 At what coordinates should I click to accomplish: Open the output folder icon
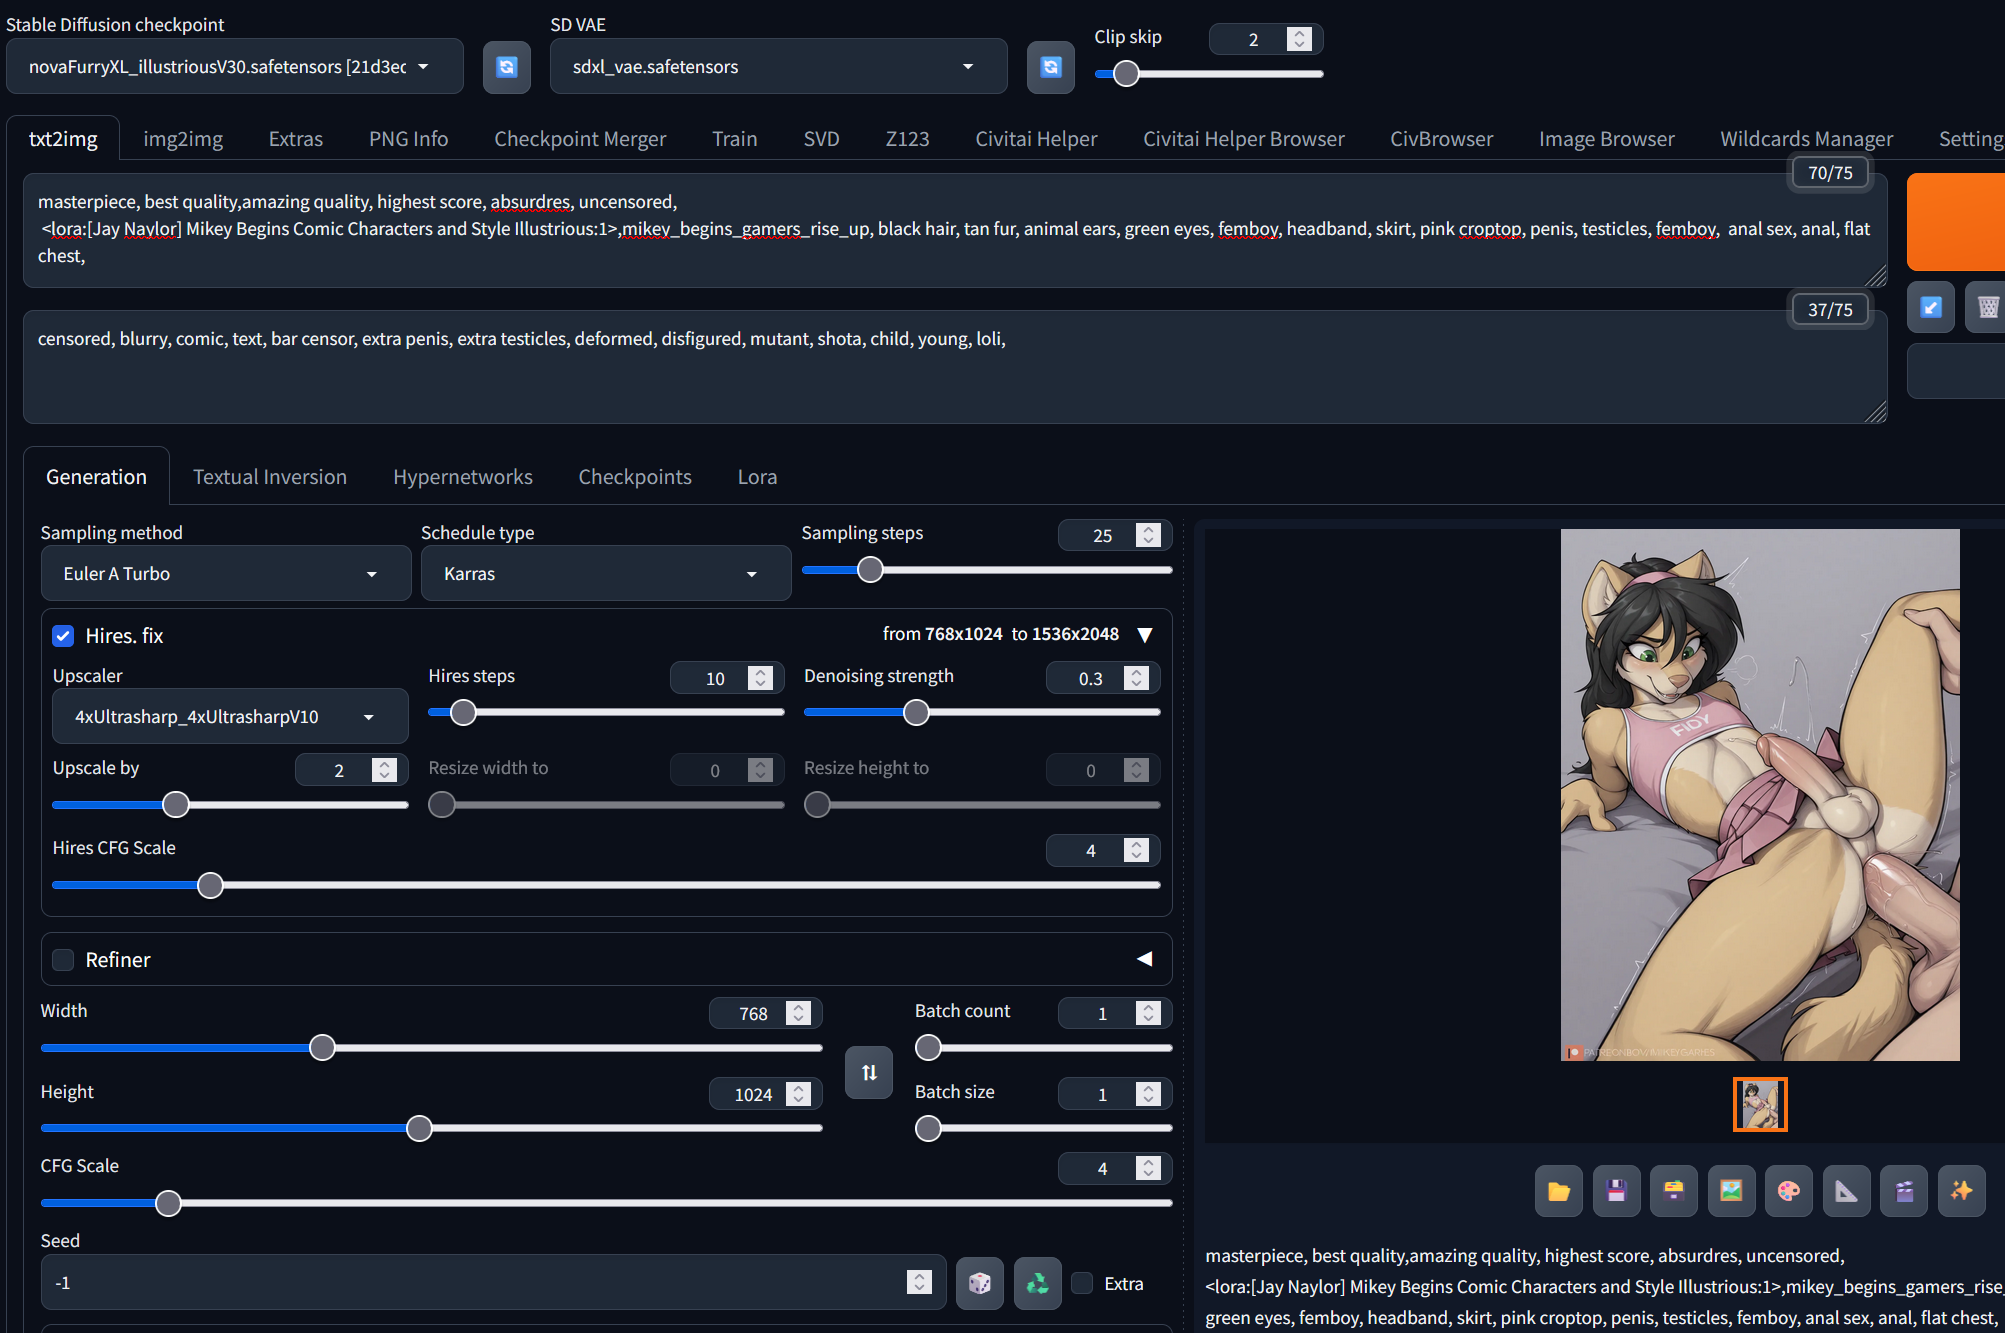click(1558, 1190)
